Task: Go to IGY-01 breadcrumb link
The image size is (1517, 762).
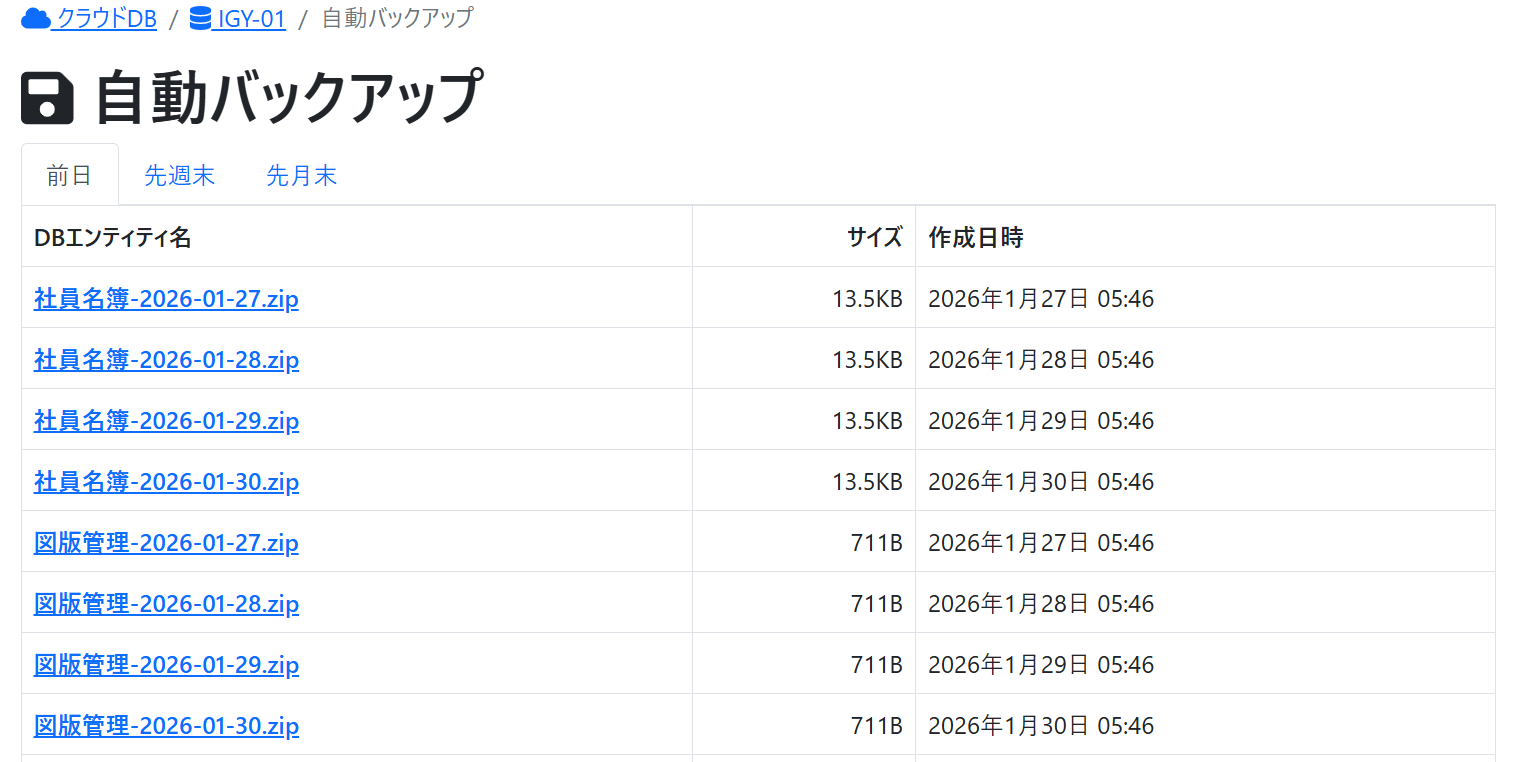Action: coord(251,18)
